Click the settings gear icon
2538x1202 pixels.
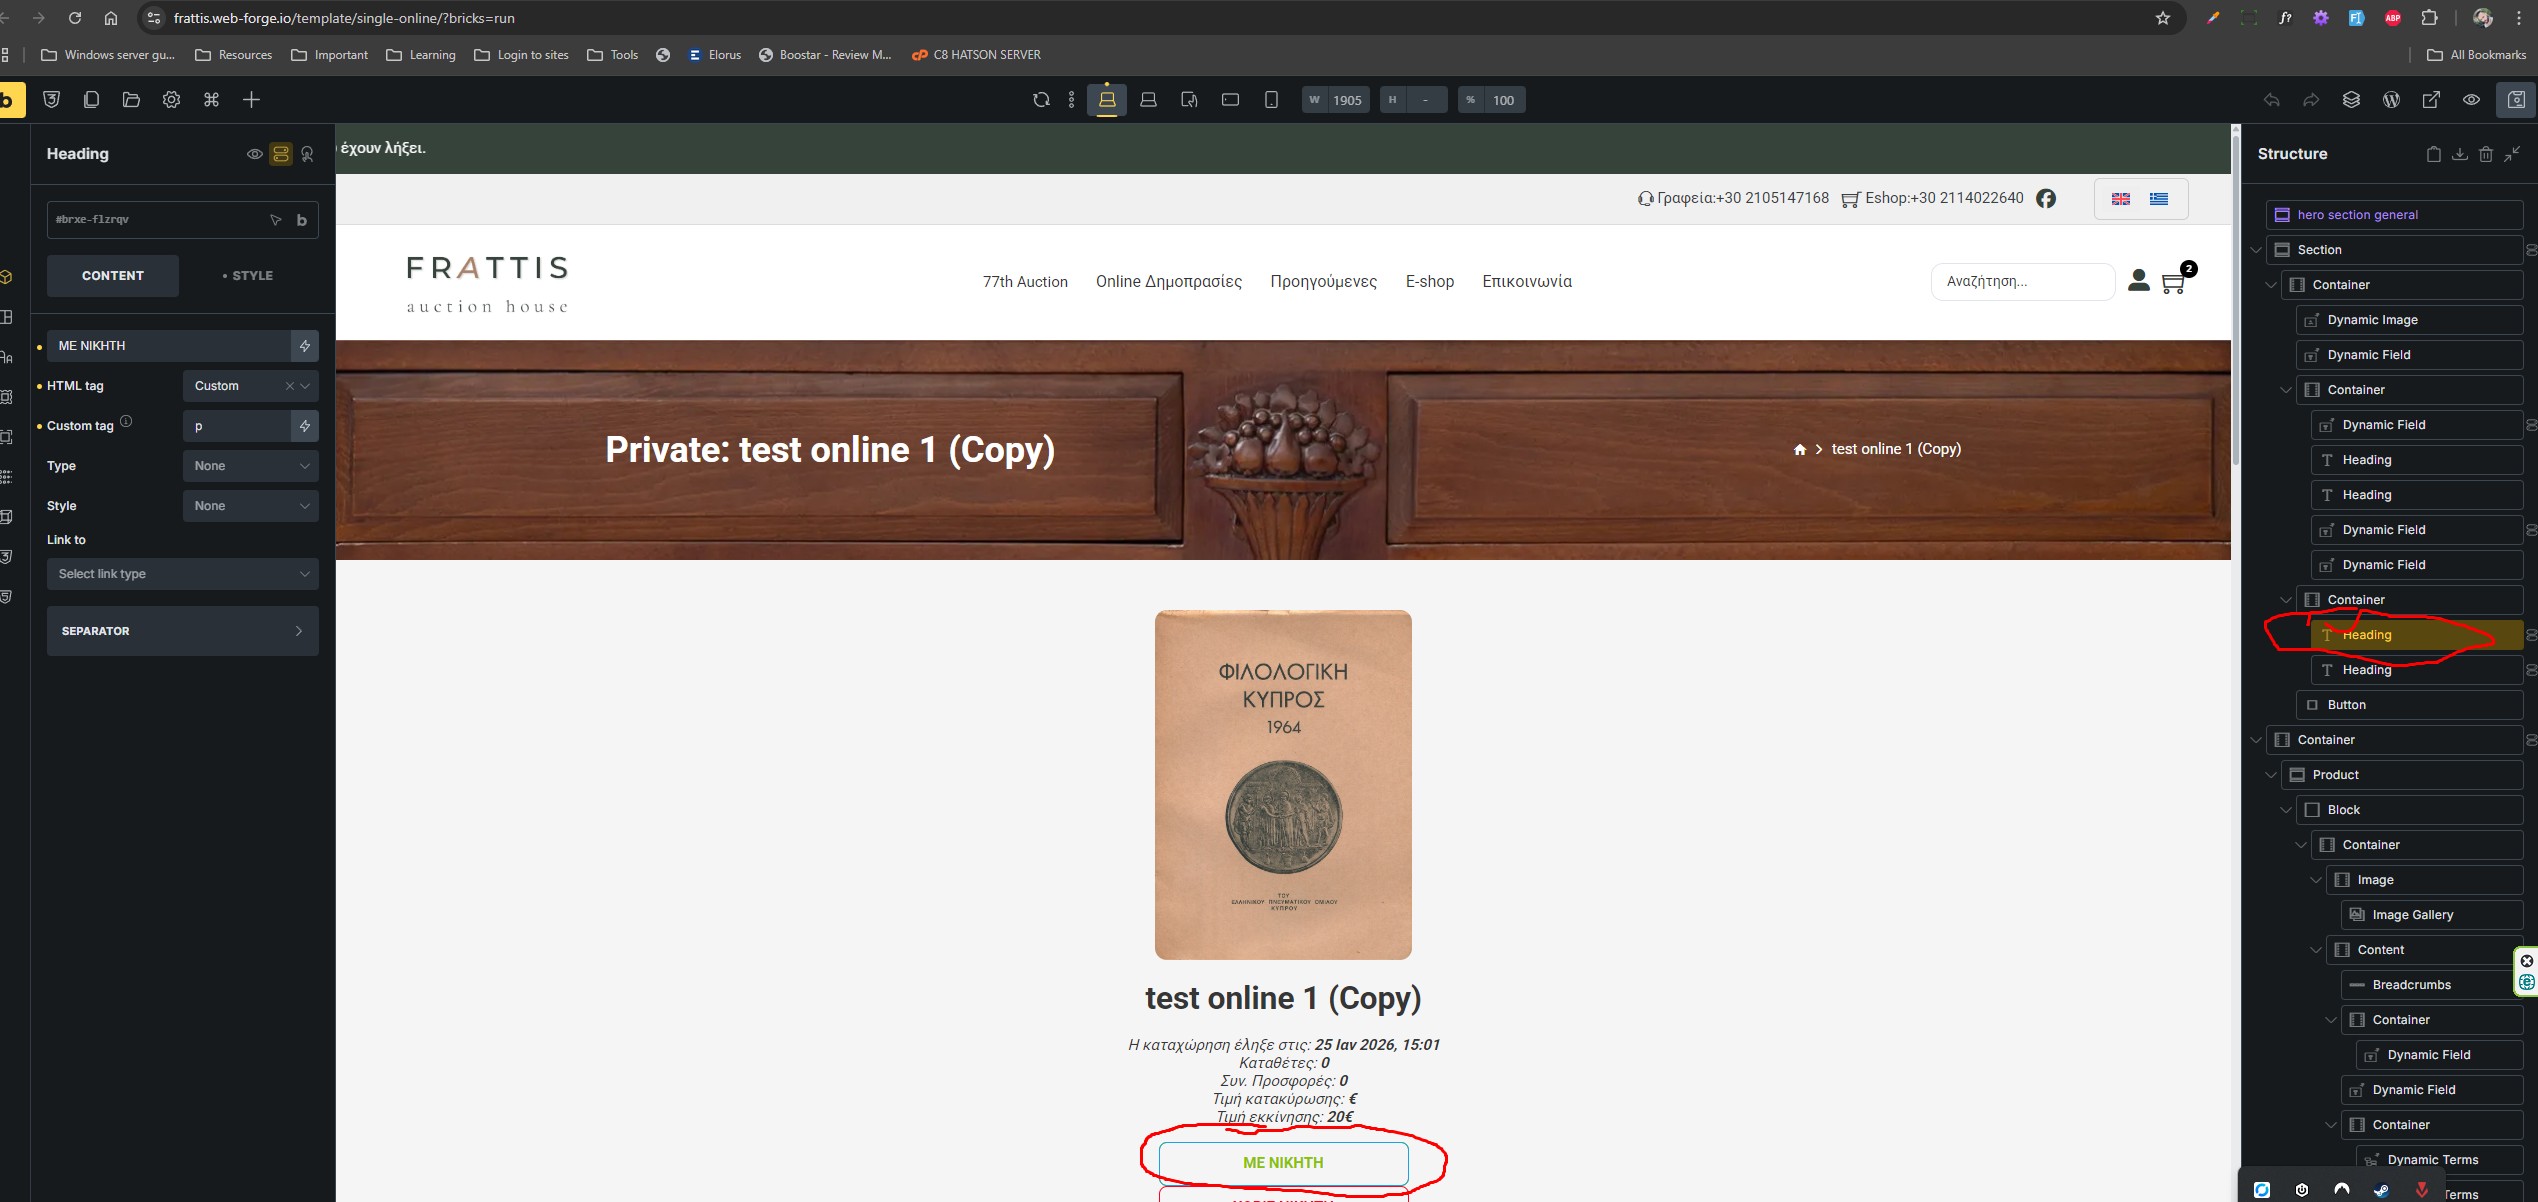(171, 100)
